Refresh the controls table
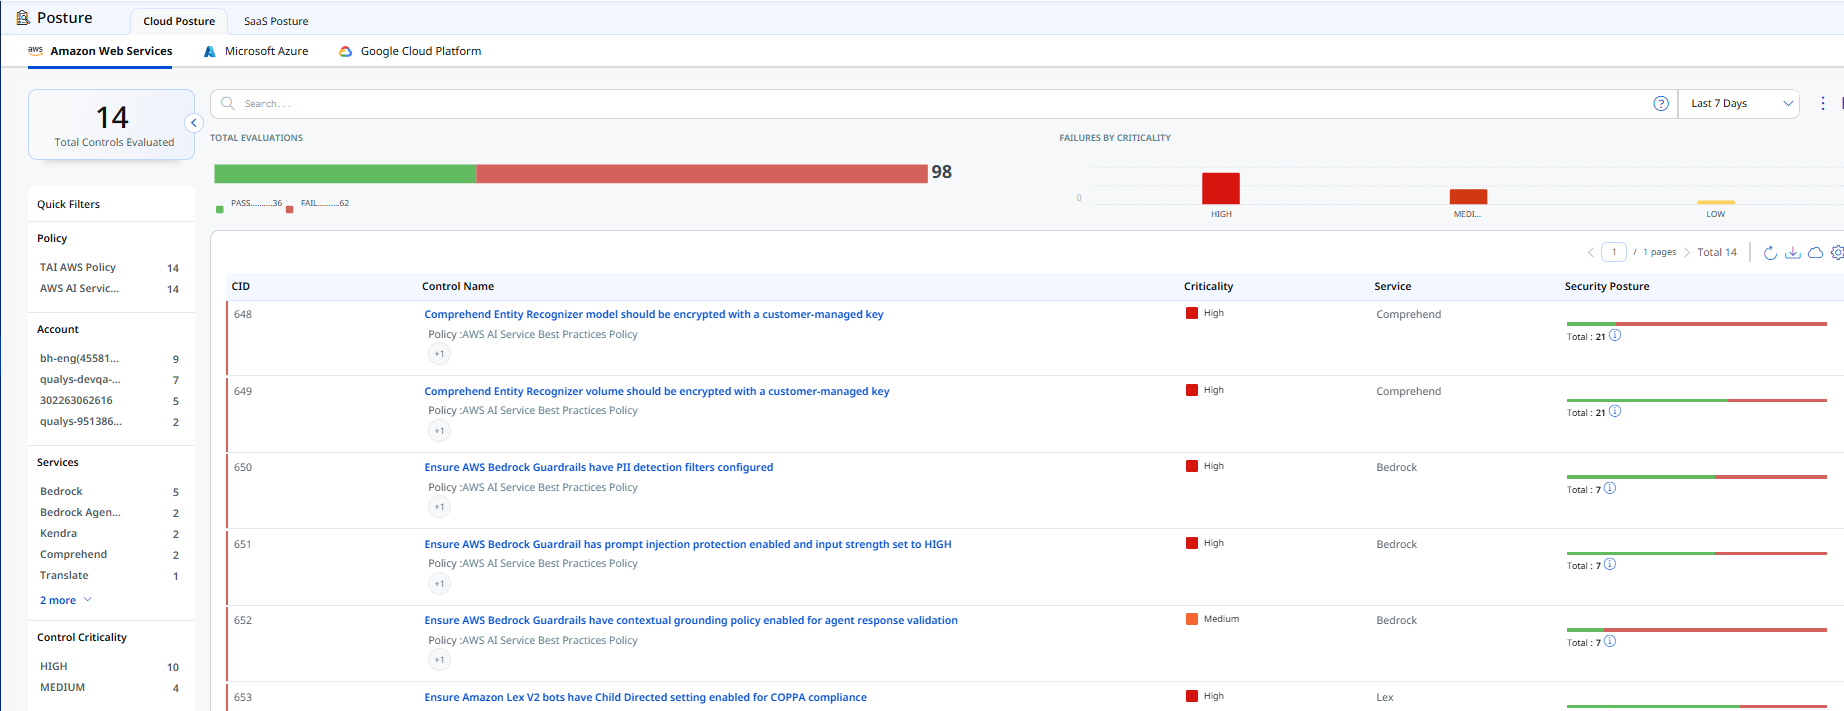Screen dimensions: 1844x711 click(x=1770, y=252)
